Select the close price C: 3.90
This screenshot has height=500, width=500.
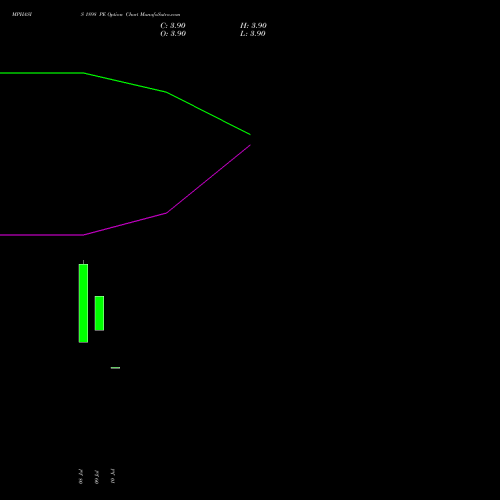point(173,26)
